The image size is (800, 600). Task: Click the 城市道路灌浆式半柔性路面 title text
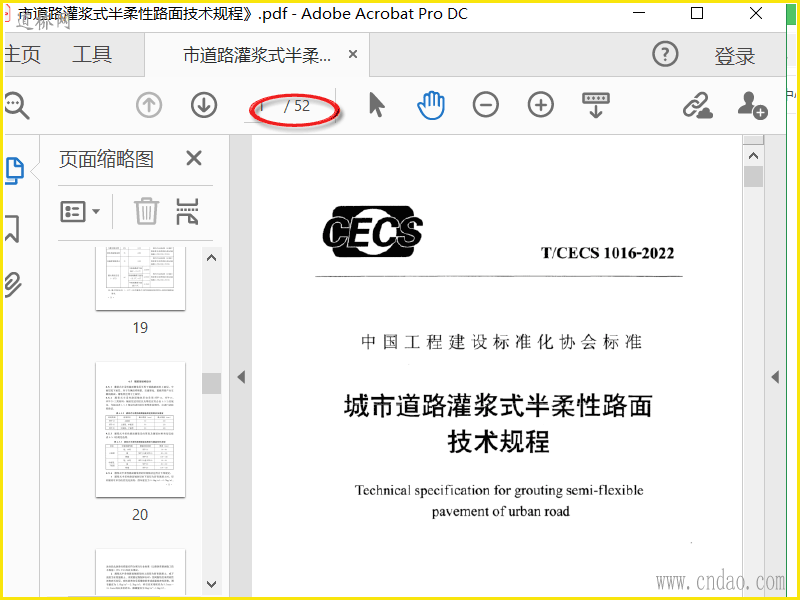[498, 406]
